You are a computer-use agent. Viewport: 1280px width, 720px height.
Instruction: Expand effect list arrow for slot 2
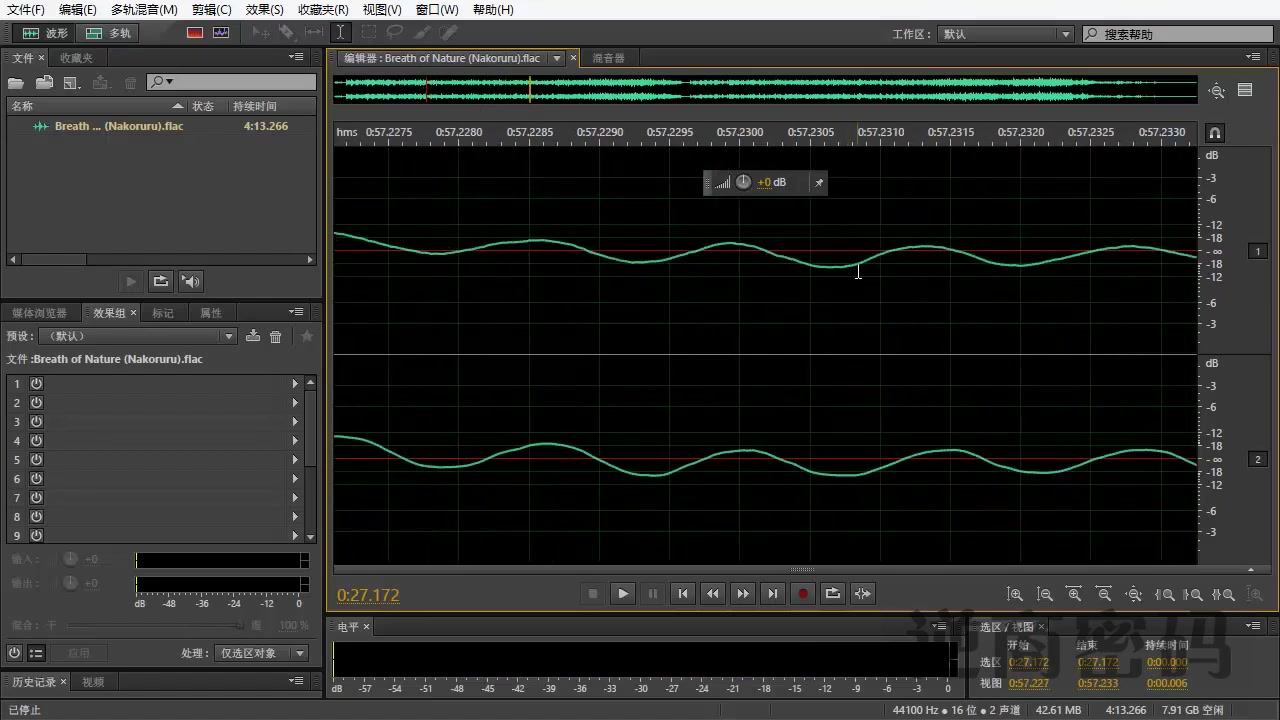(295, 402)
